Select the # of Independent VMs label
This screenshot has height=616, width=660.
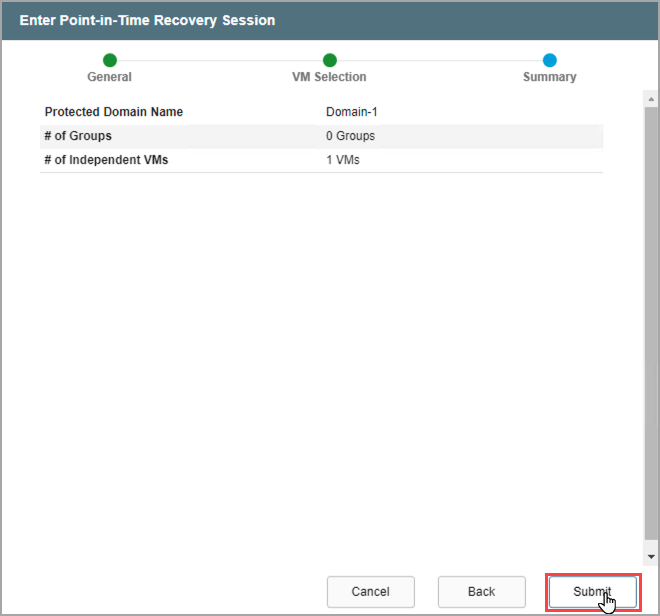click(x=106, y=160)
